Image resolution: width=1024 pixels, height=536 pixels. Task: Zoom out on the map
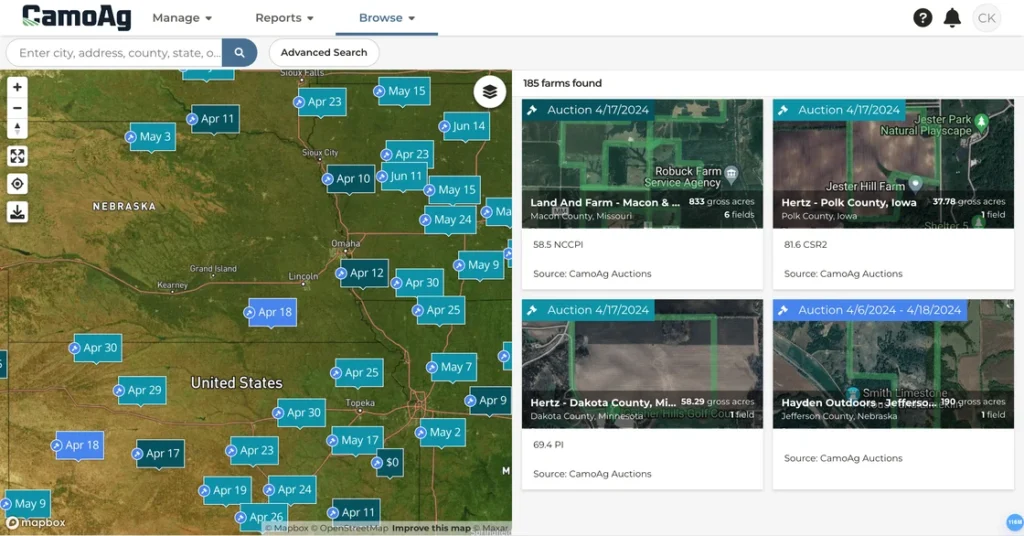point(18,108)
